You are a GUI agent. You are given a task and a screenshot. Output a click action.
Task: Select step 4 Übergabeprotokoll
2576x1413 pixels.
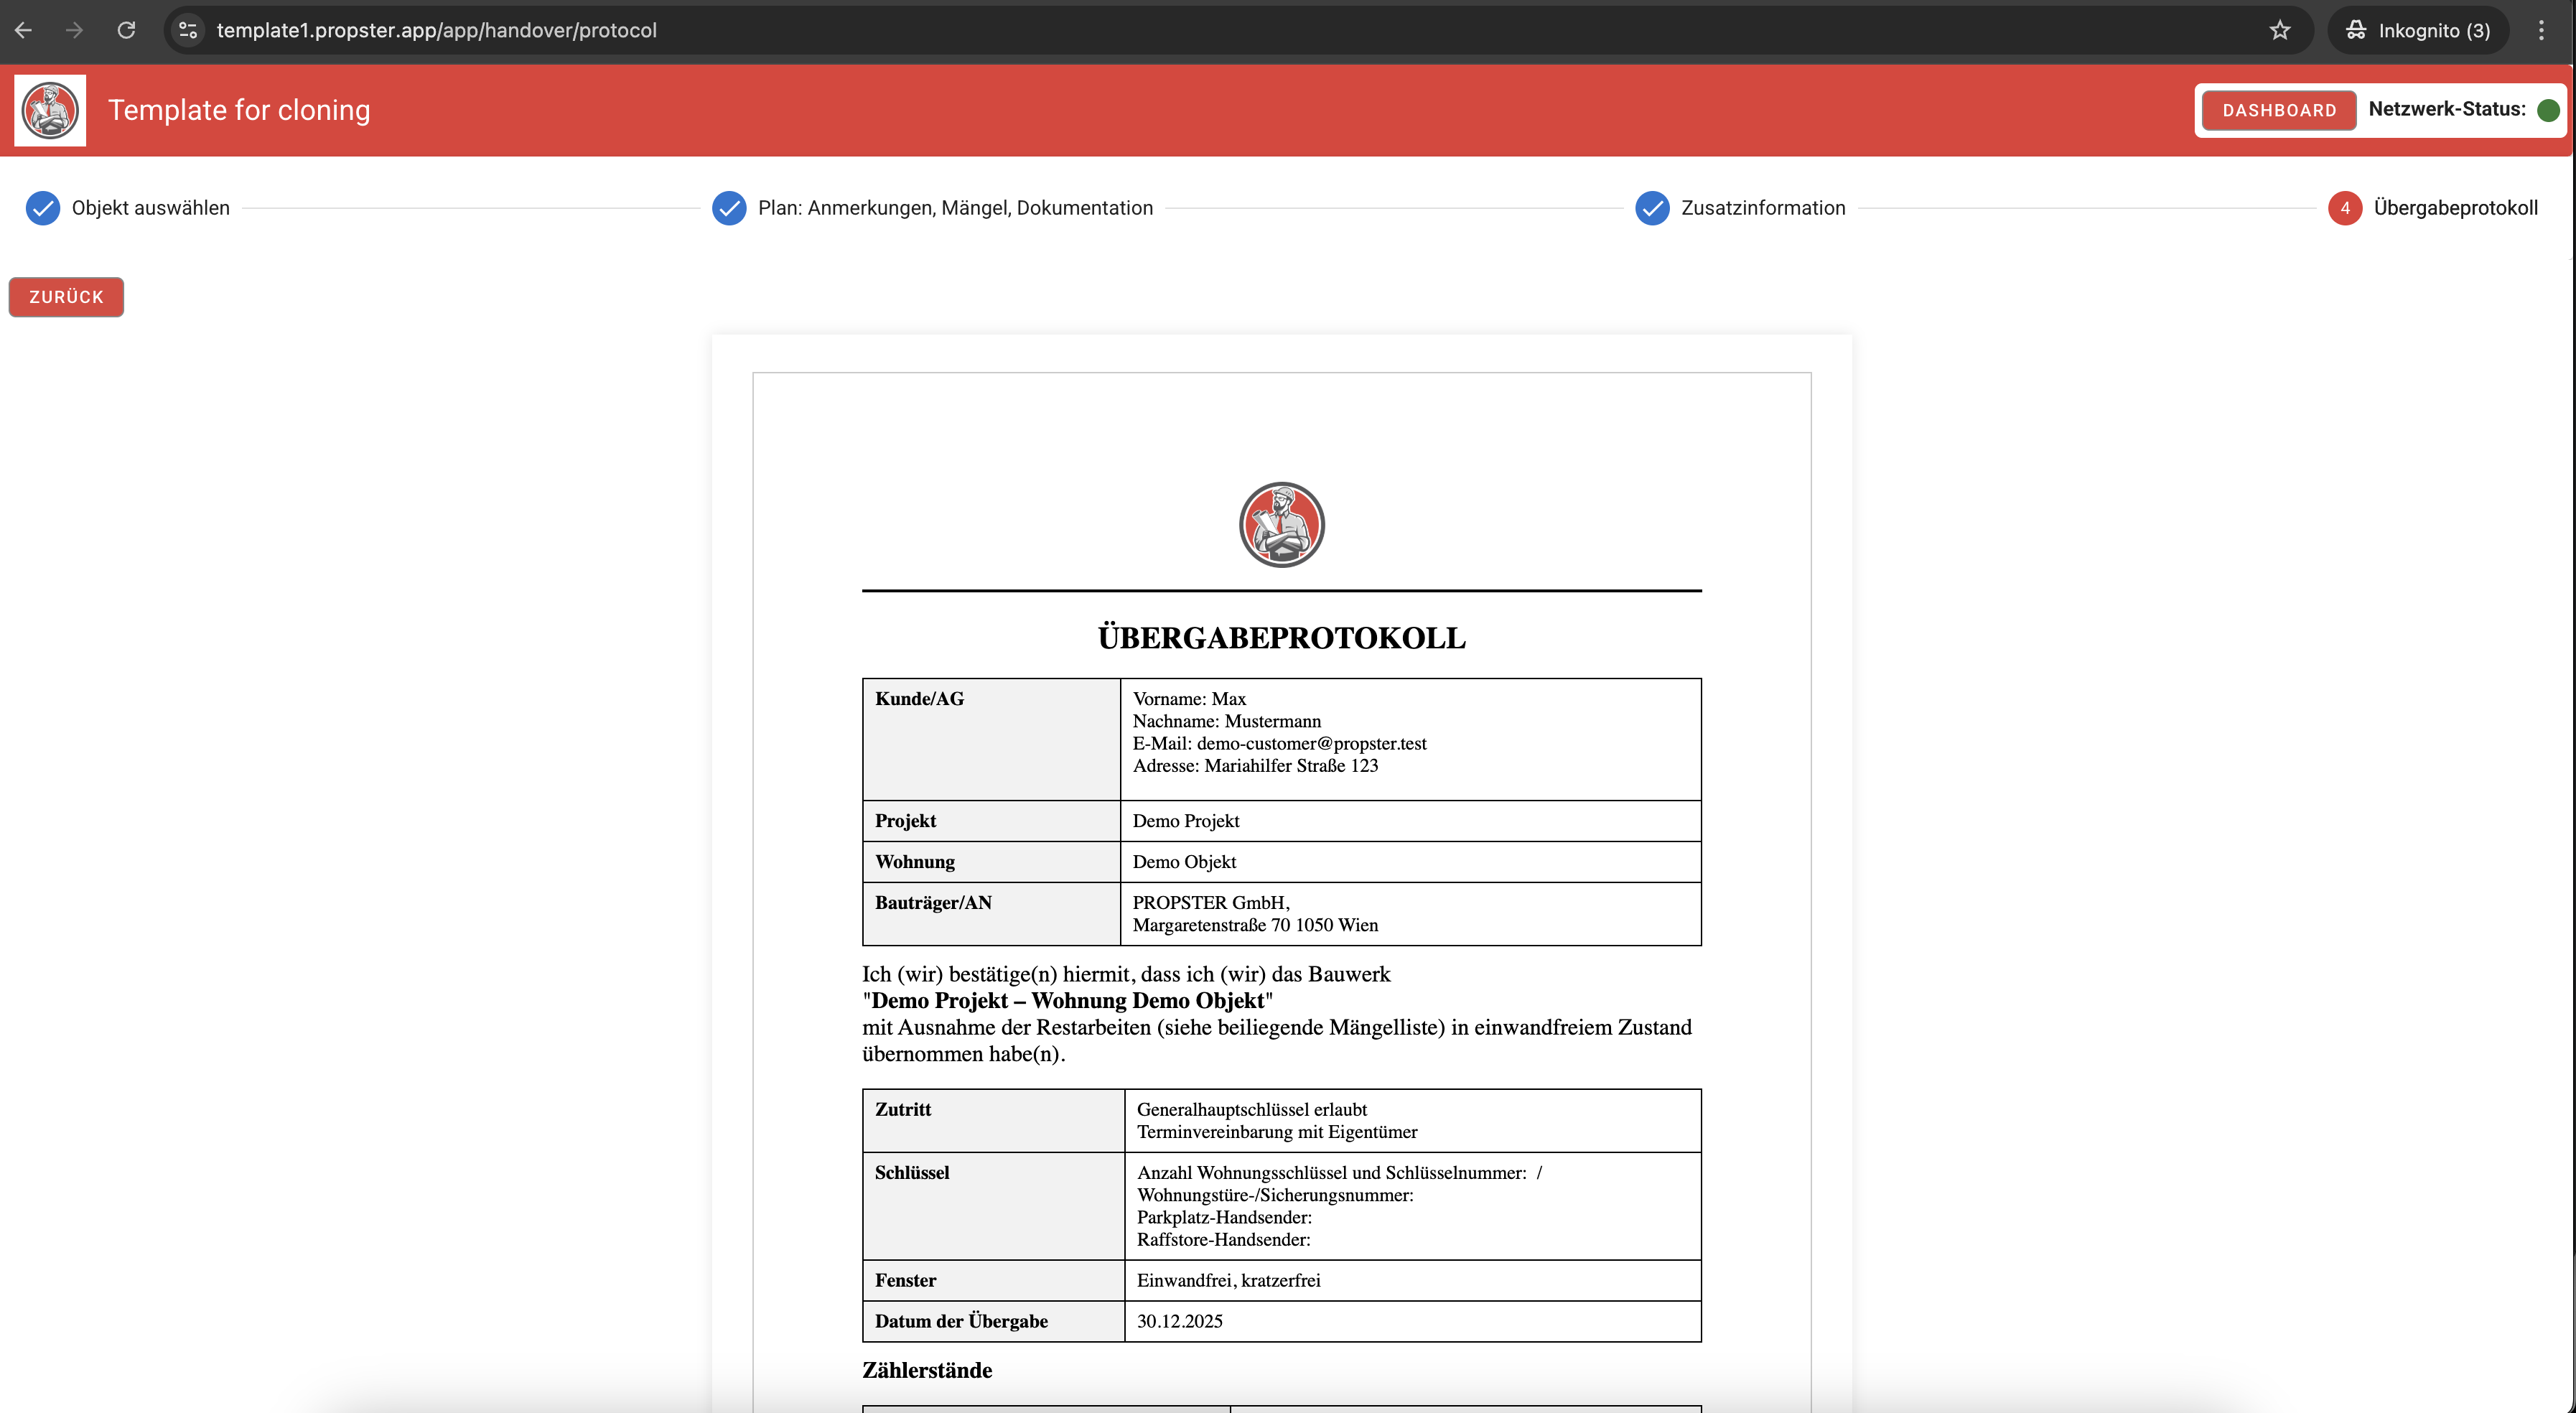point(2345,208)
